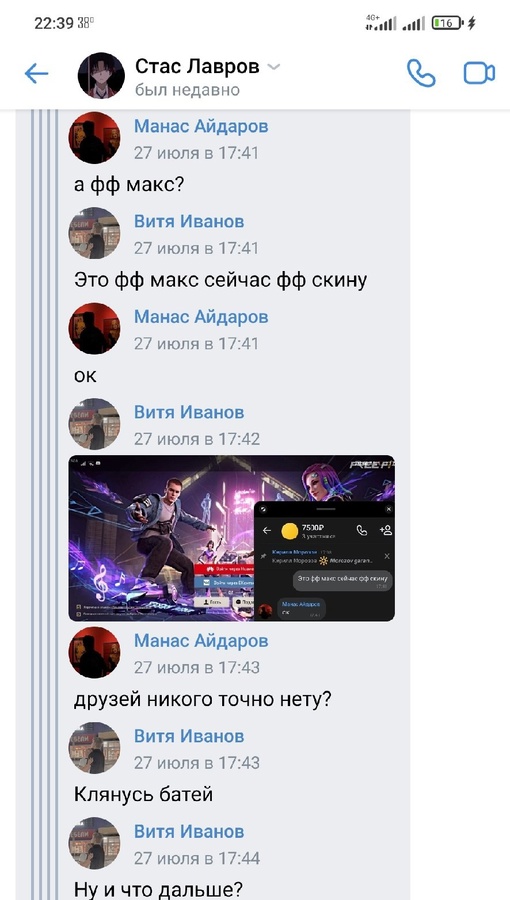The width and height of the screenshot is (510, 900).
Task: Tap the battery indicator in status bar
Action: pyautogui.click(x=447, y=23)
